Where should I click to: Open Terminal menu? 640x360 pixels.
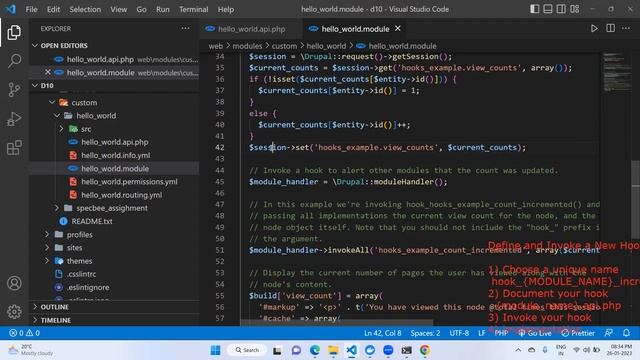tap(193, 9)
